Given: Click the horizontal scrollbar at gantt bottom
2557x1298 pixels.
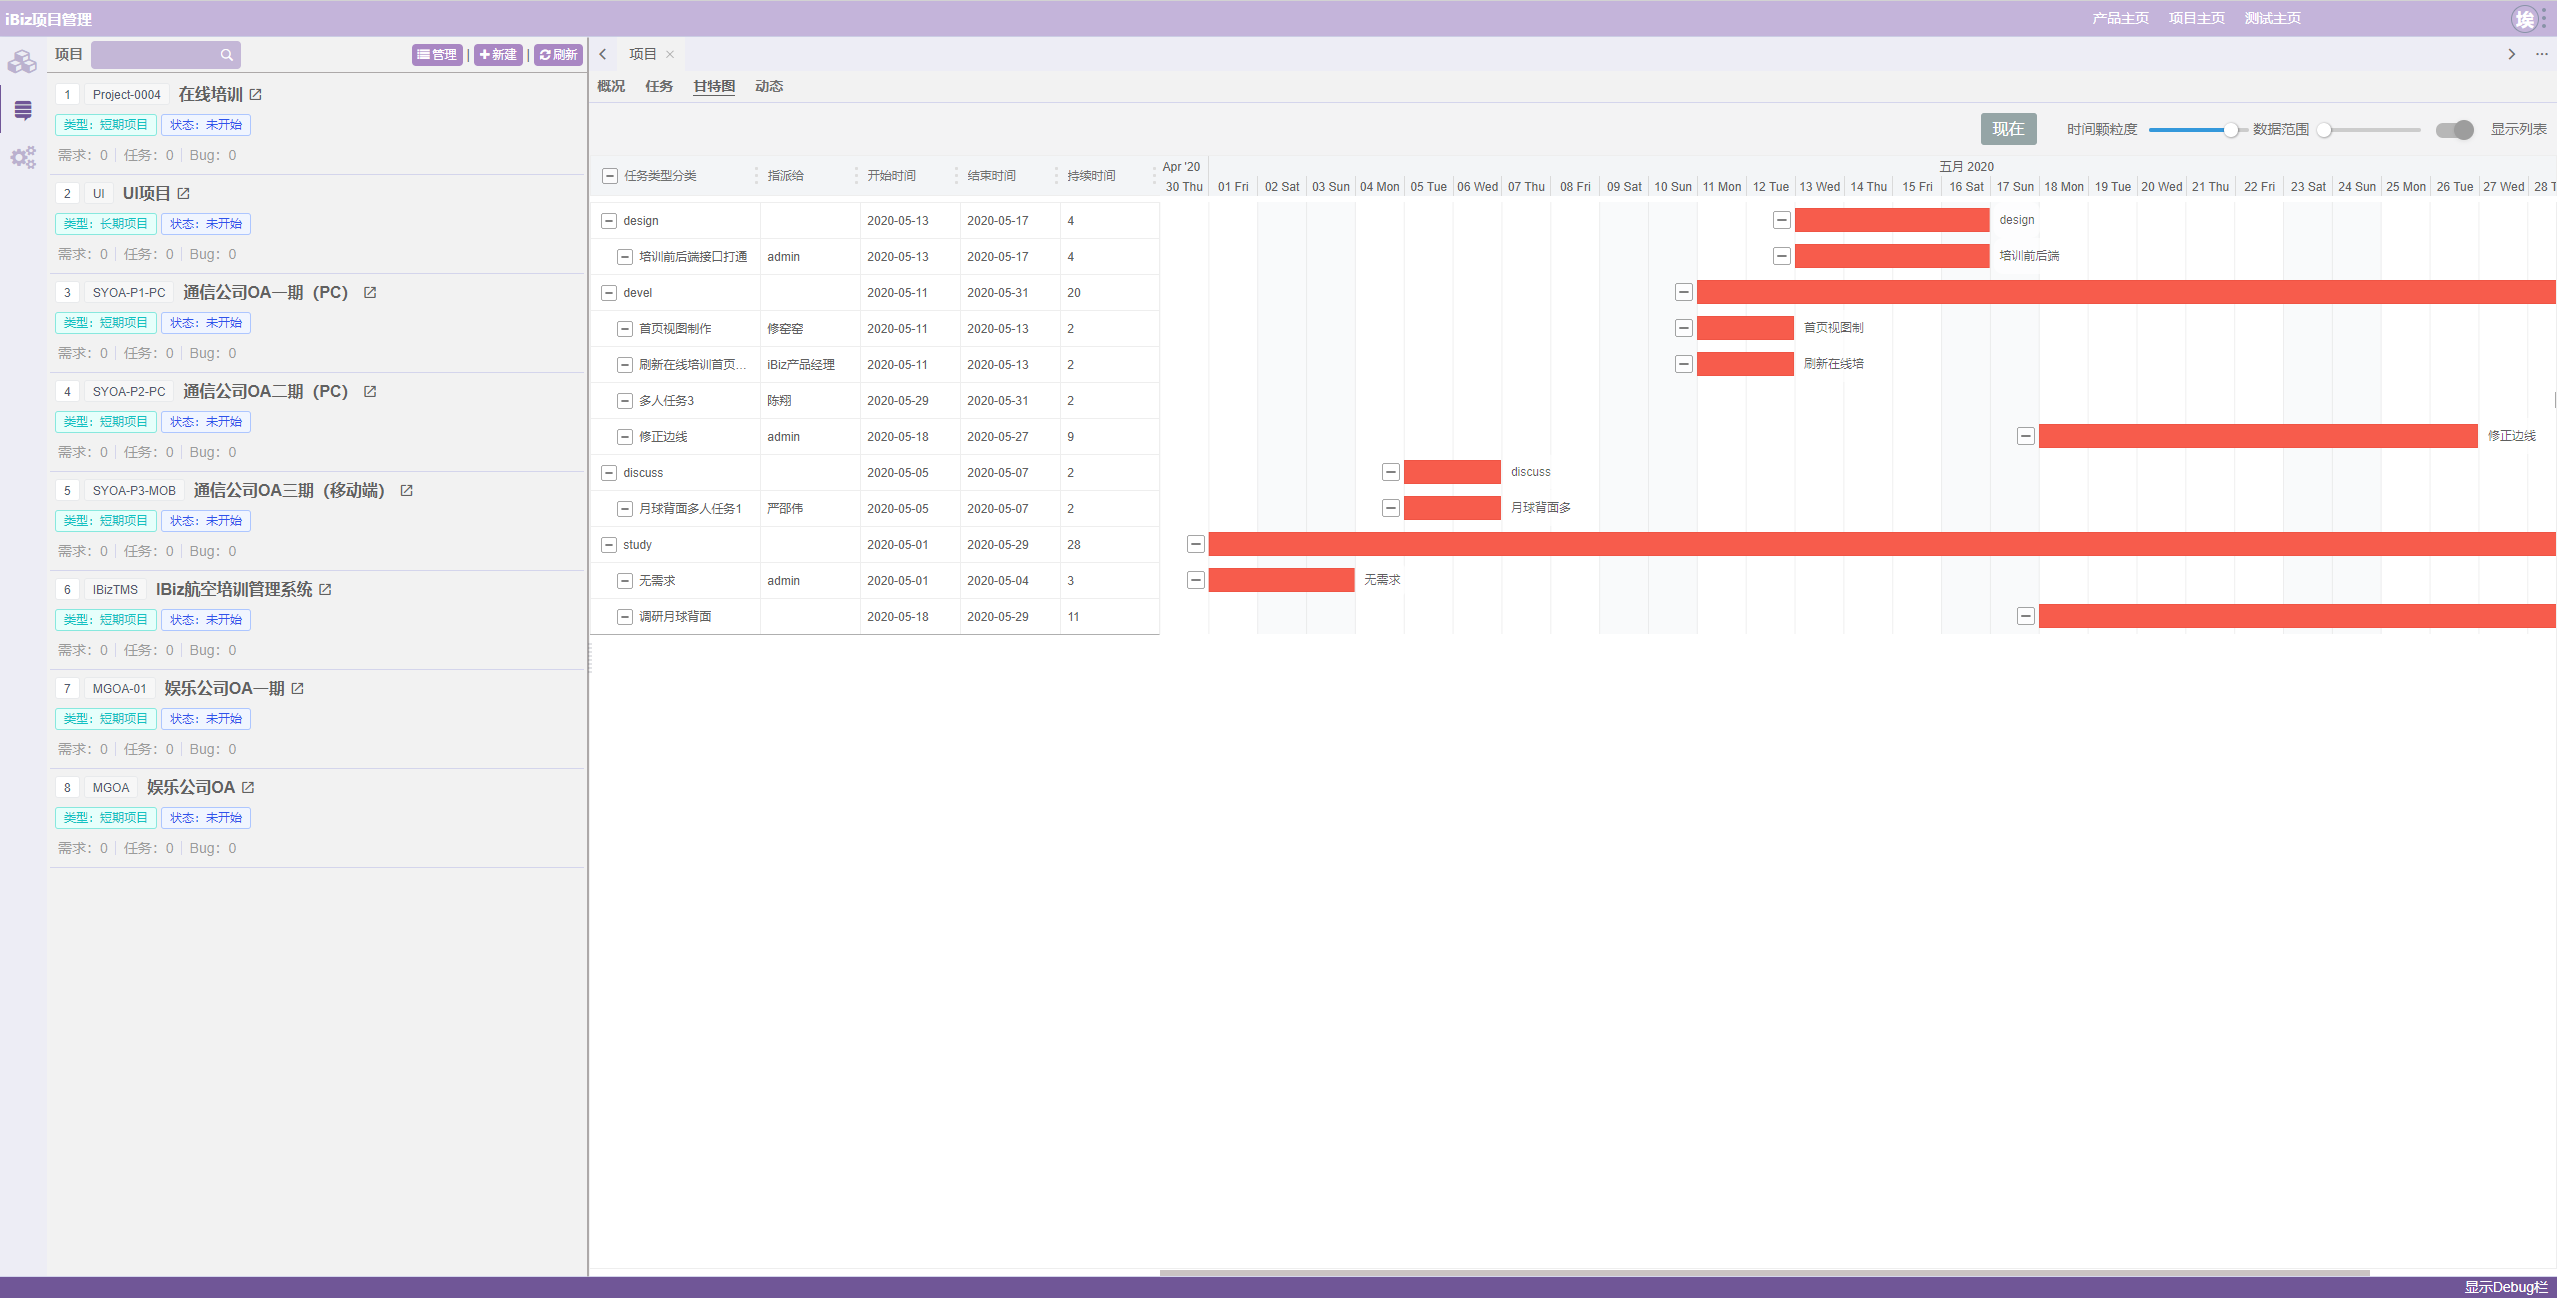Looking at the screenshot, I should pos(1764,1273).
